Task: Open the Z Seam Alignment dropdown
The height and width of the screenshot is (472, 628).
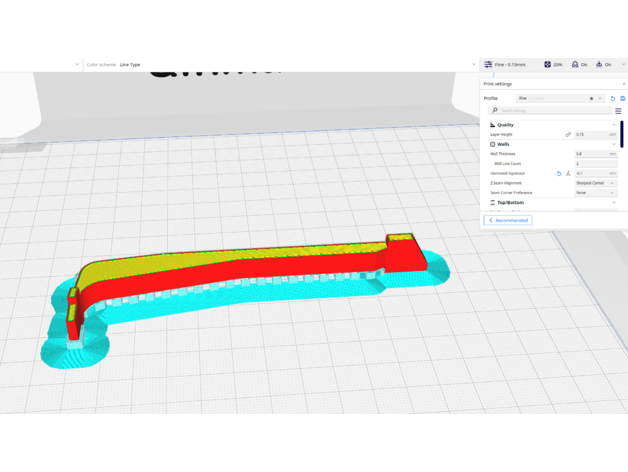Action: click(595, 183)
